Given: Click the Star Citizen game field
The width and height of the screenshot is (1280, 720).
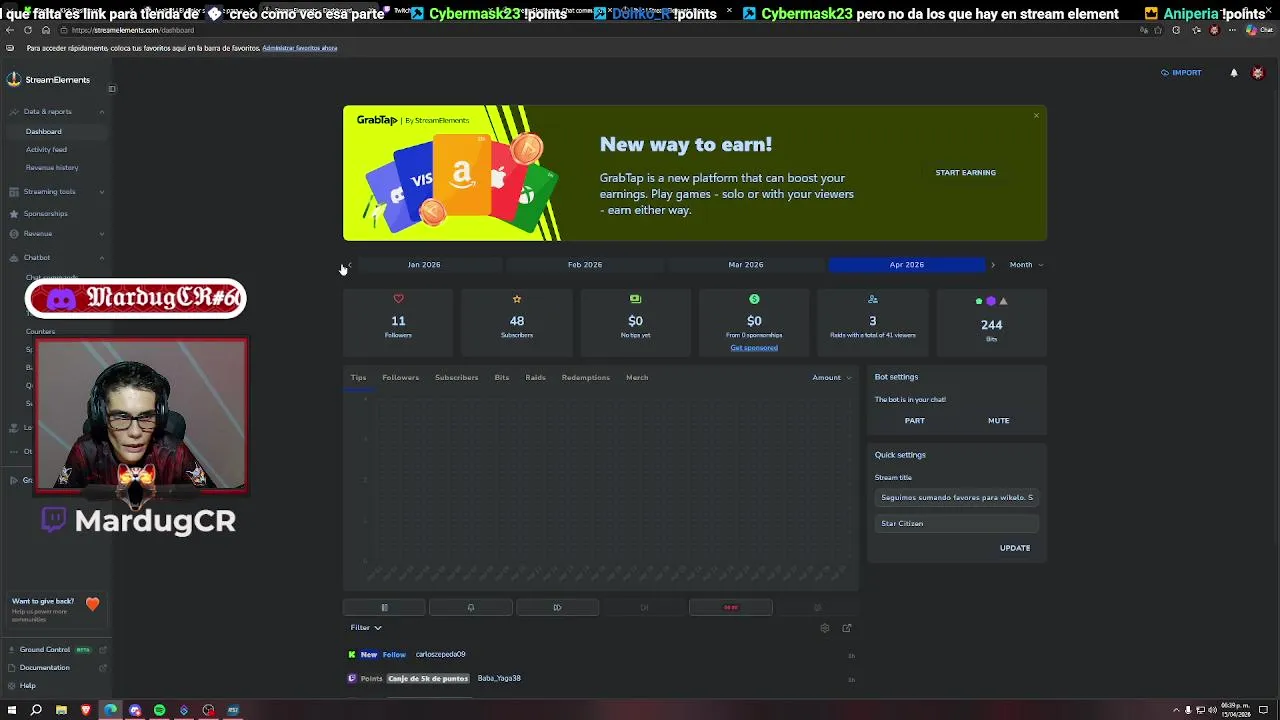Looking at the screenshot, I should click(x=957, y=524).
